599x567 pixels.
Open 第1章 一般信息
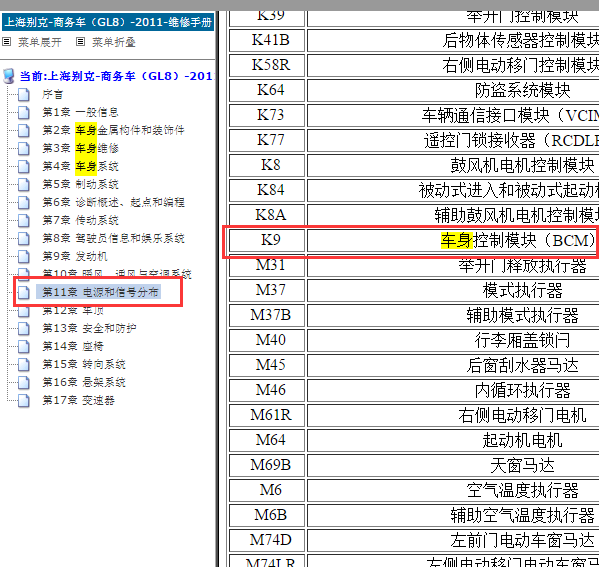pos(80,112)
